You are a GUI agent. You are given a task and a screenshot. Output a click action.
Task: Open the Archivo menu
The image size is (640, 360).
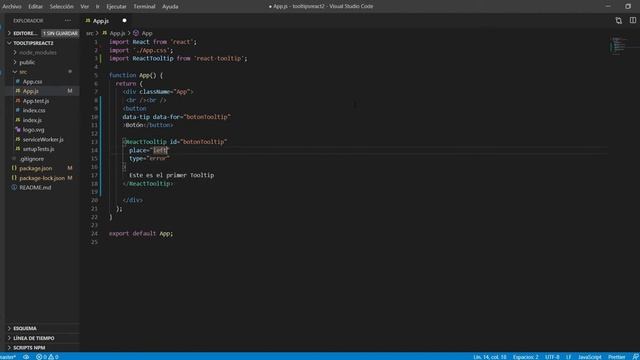pyautogui.click(x=12, y=6)
